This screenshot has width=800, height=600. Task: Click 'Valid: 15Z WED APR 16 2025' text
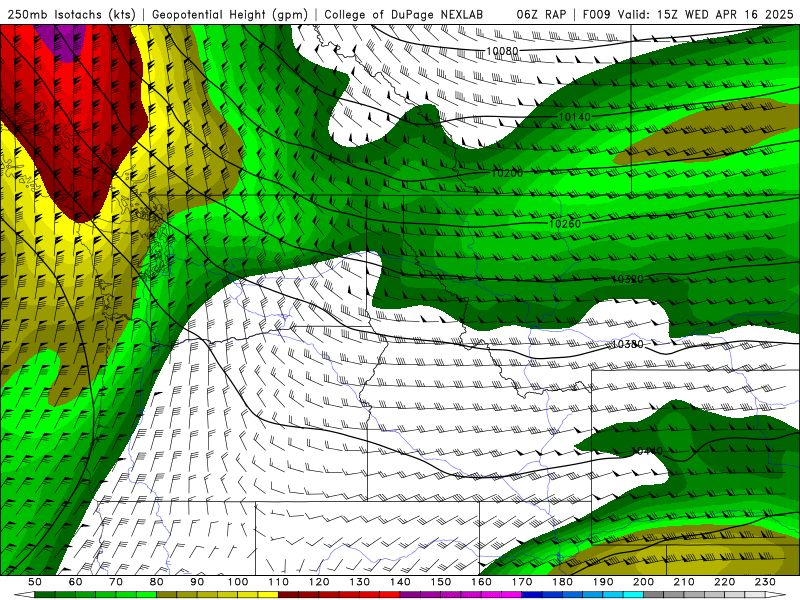pos(706,14)
